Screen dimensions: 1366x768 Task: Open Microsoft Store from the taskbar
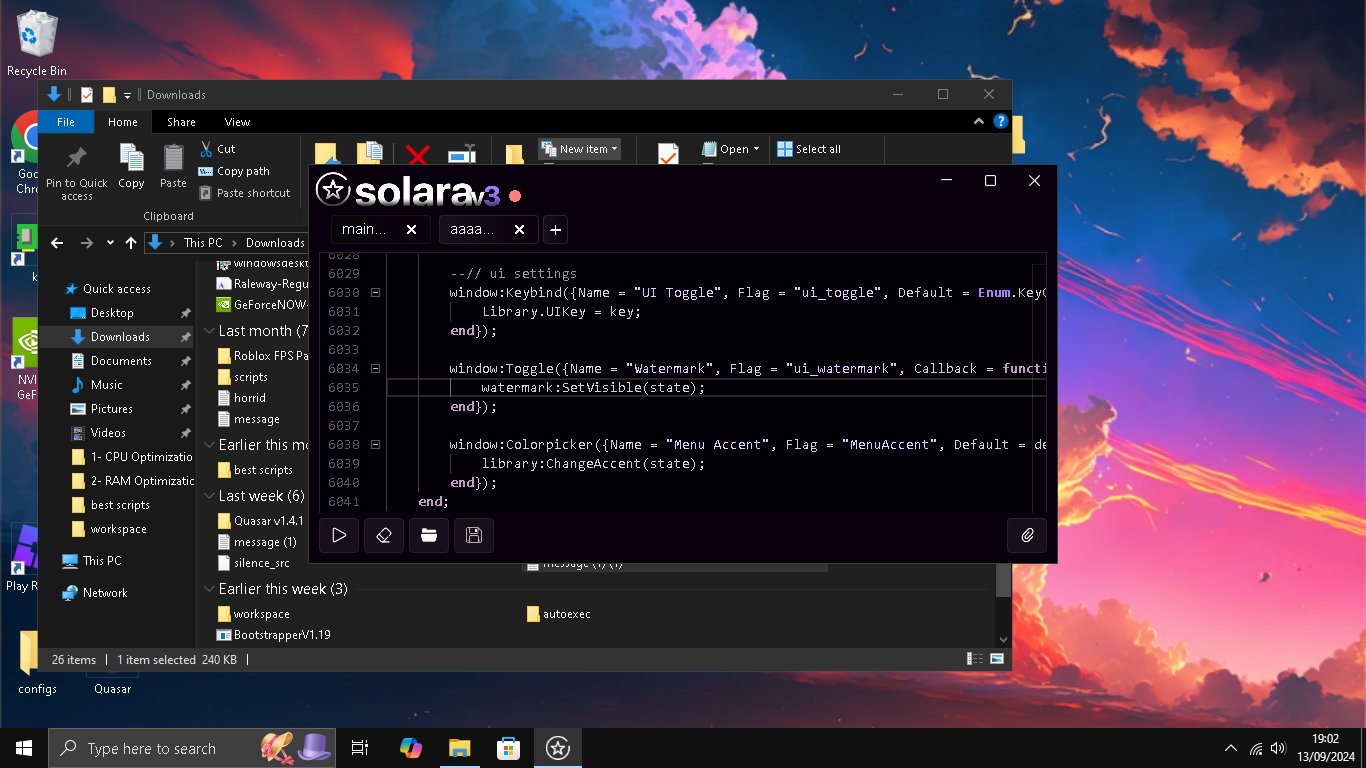[509, 748]
